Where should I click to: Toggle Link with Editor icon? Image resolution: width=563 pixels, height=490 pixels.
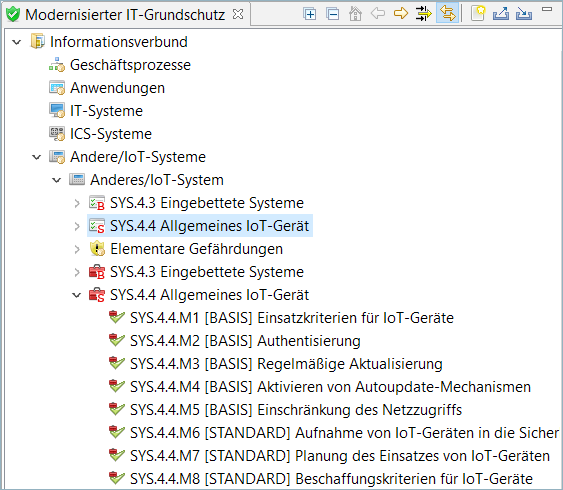447,14
